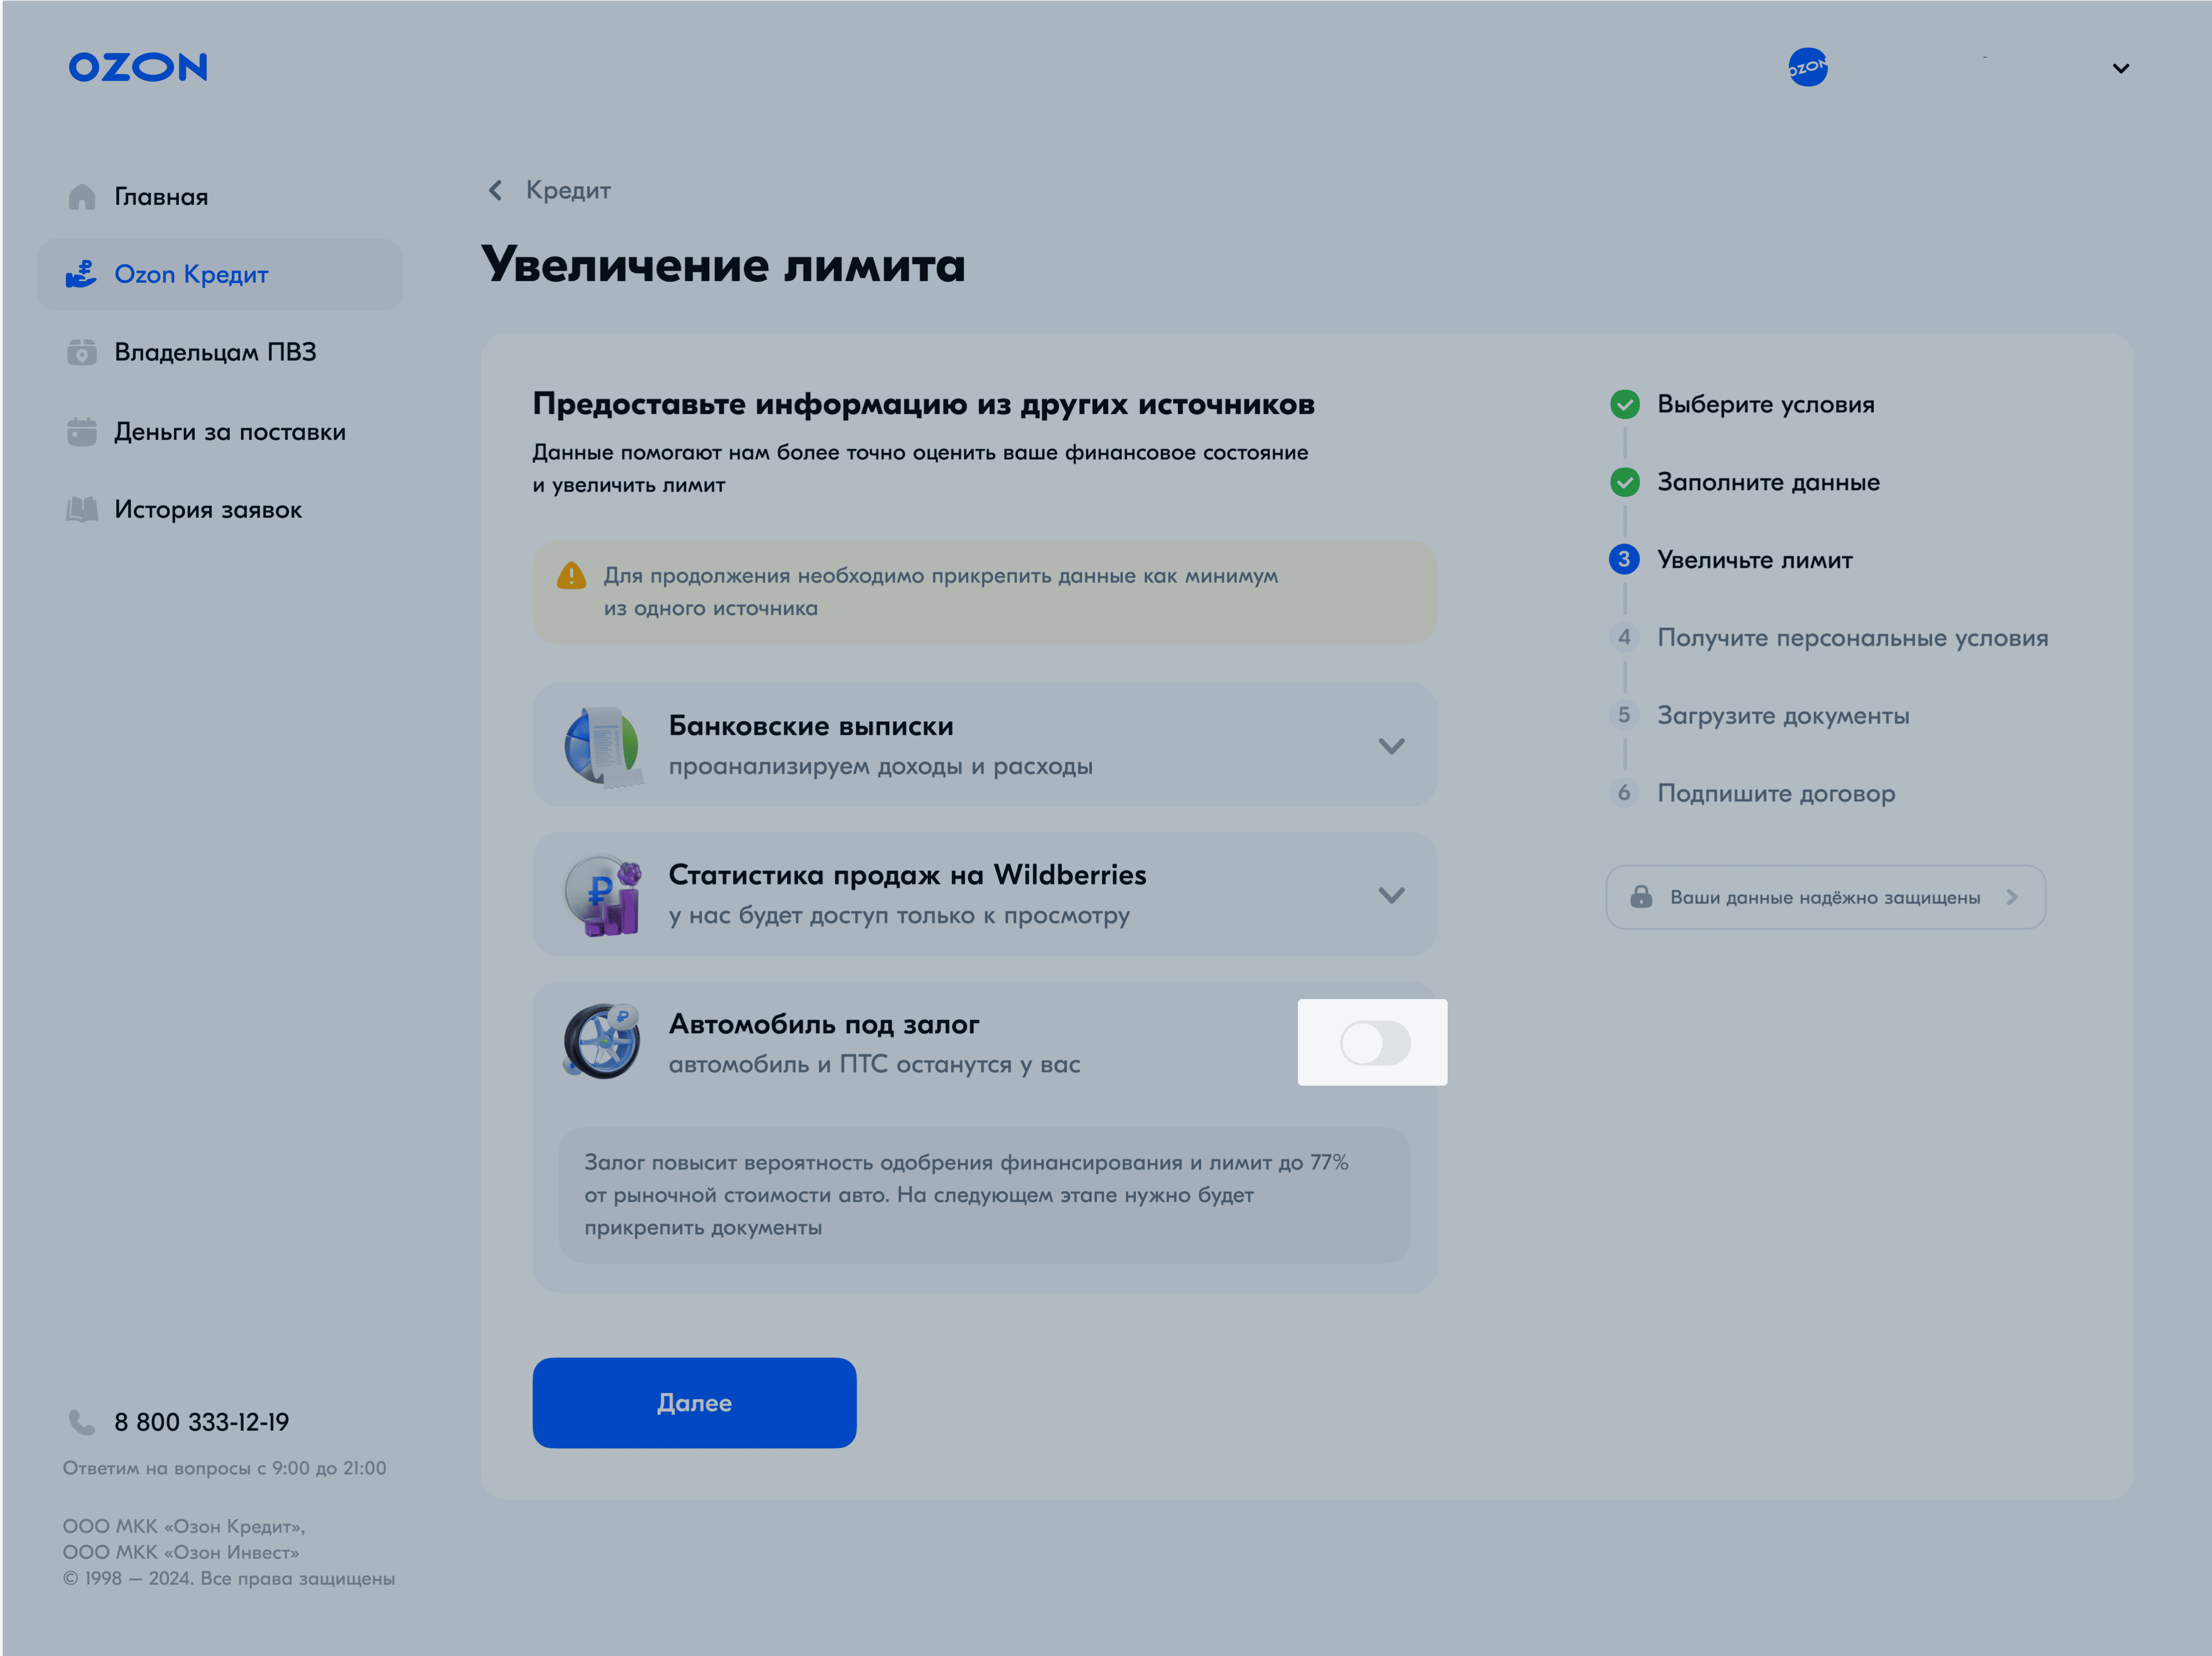This screenshot has height=1656, width=2212.
Task: Click the Главная home icon
Action: point(81,197)
